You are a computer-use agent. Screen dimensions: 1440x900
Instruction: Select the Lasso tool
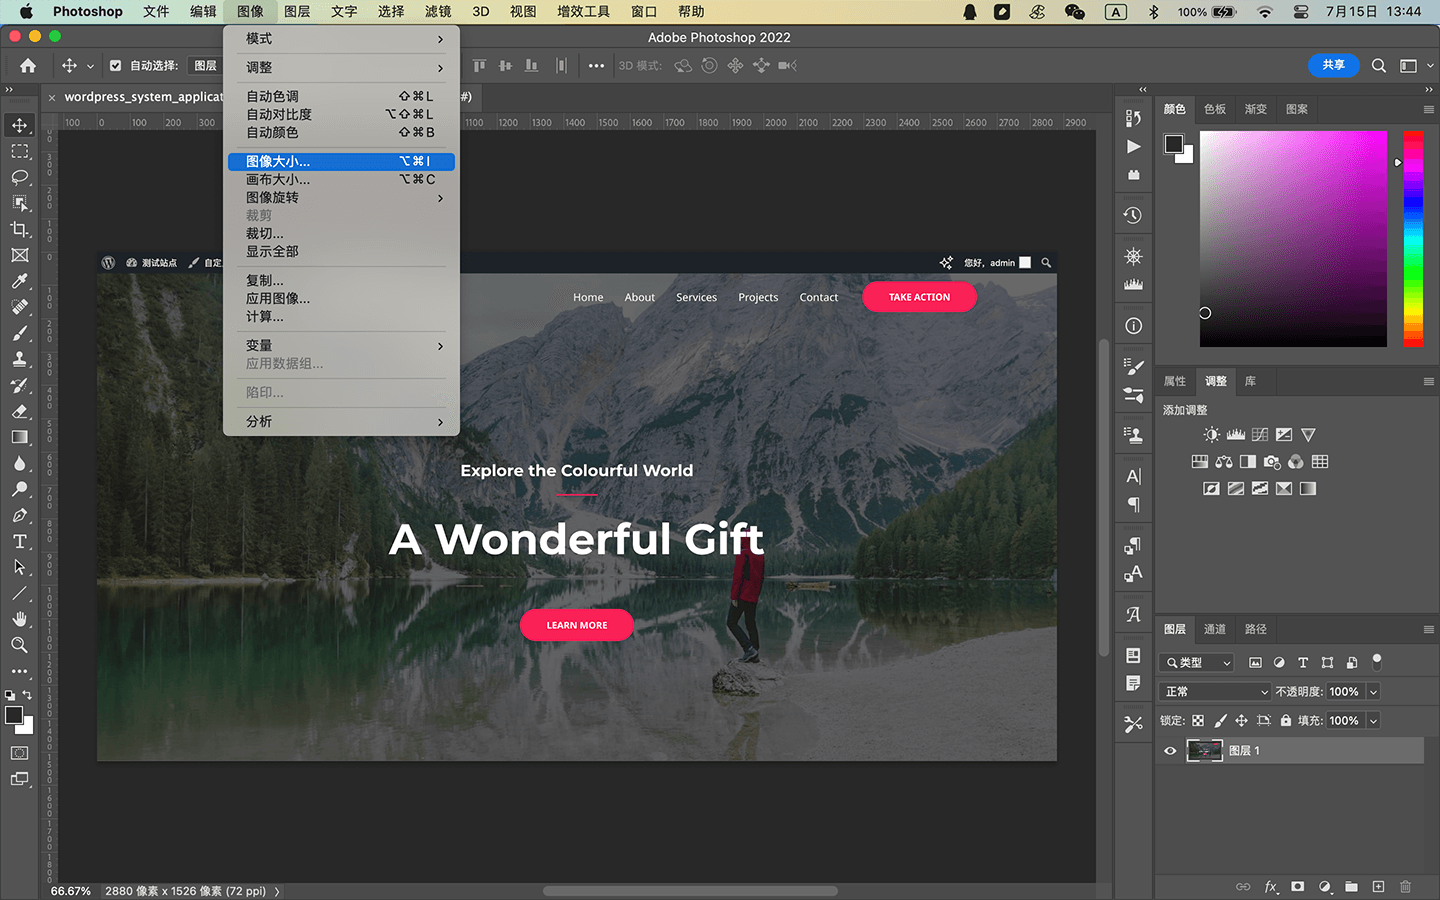pos(19,177)
